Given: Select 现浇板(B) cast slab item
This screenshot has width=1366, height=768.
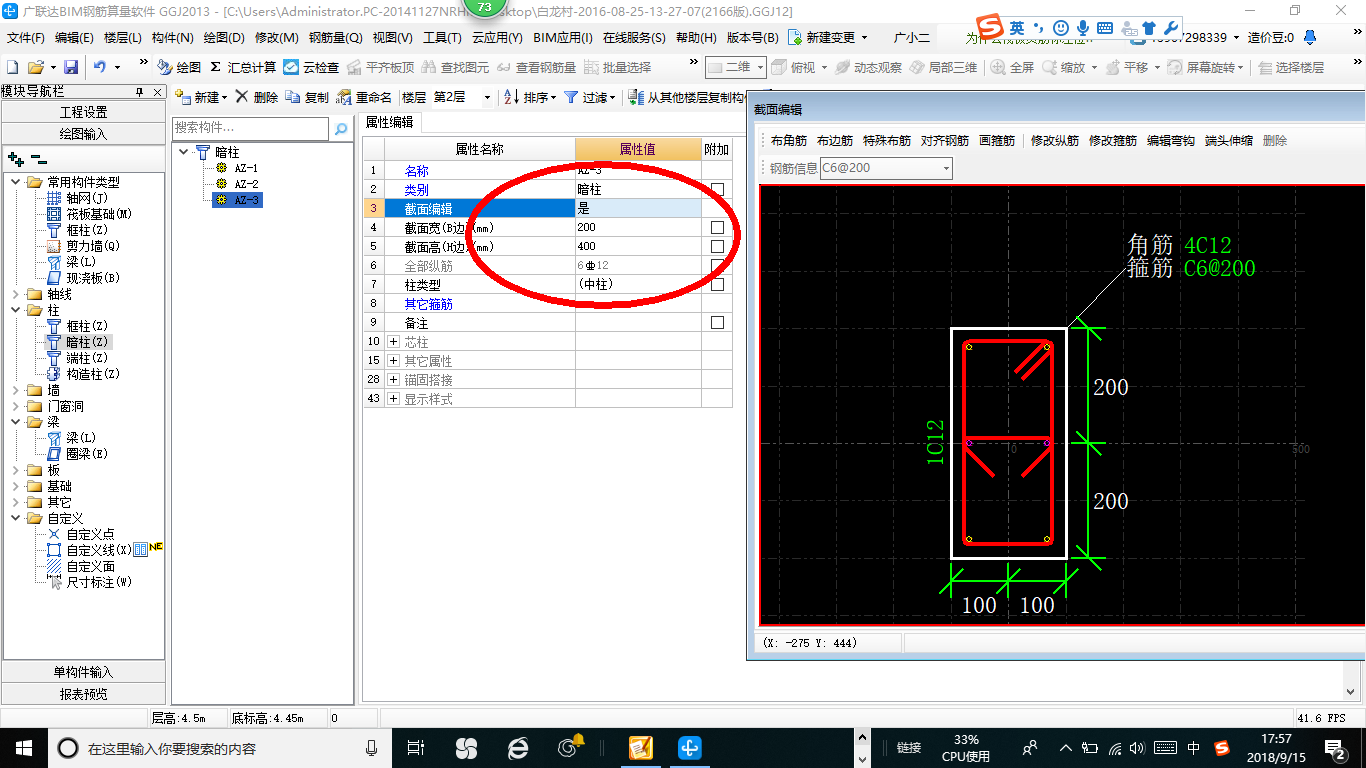Looking at the screenshot, I should (x=83, y=278).
